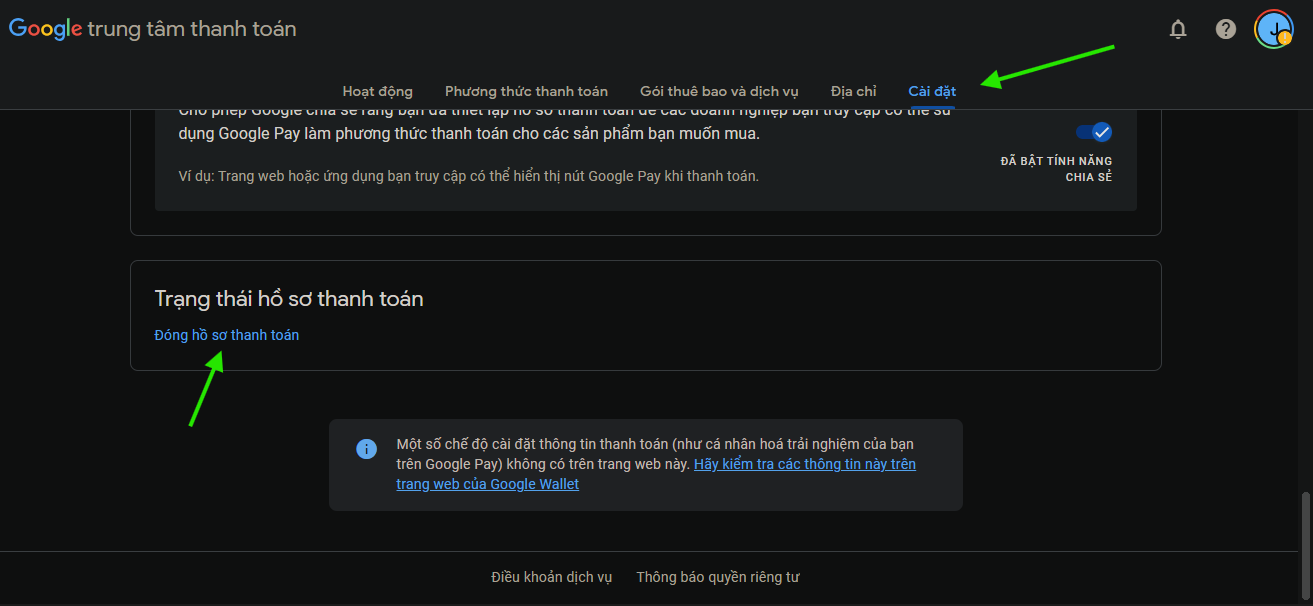Open the Google account avatar menu
The width and height of the screenshot is (1313, 606).
coord(1274,29)
